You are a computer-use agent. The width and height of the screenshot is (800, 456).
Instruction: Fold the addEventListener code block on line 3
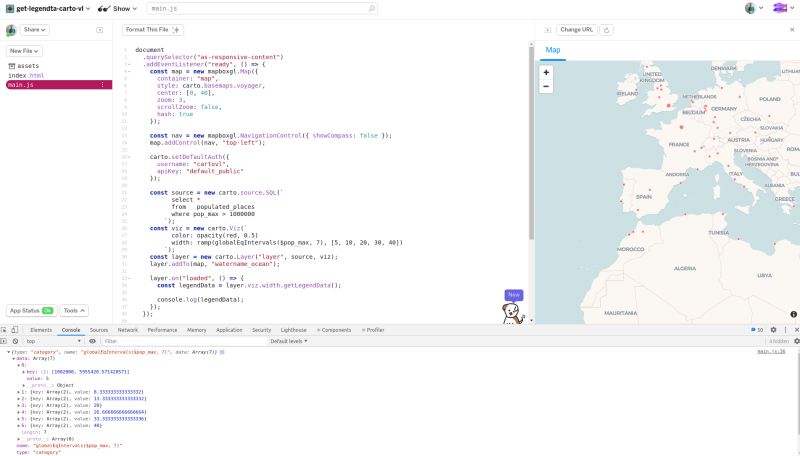coord(129,65)
